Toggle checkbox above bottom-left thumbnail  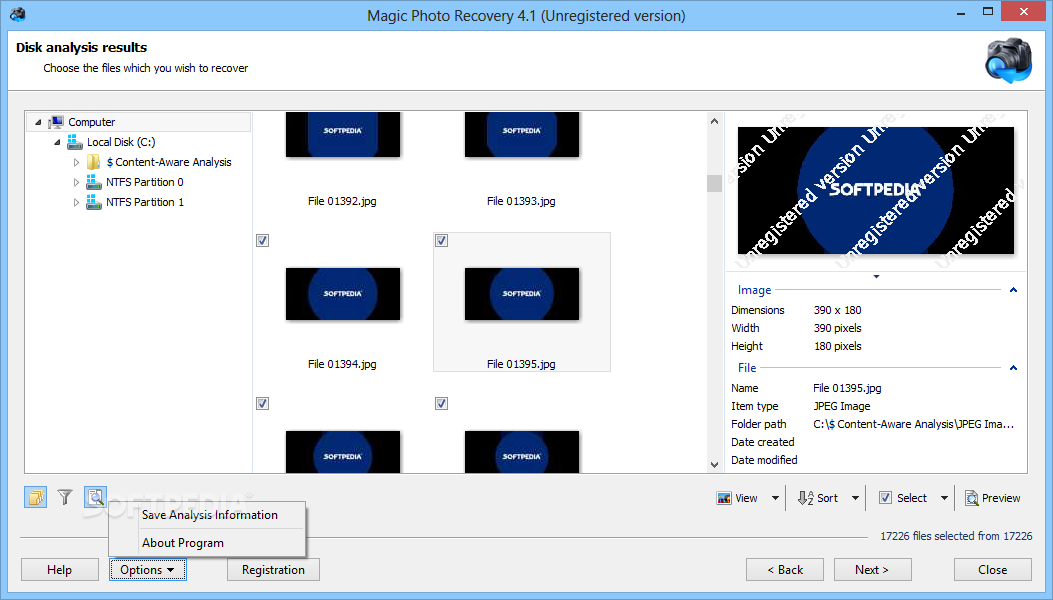[x=263, y=404]
